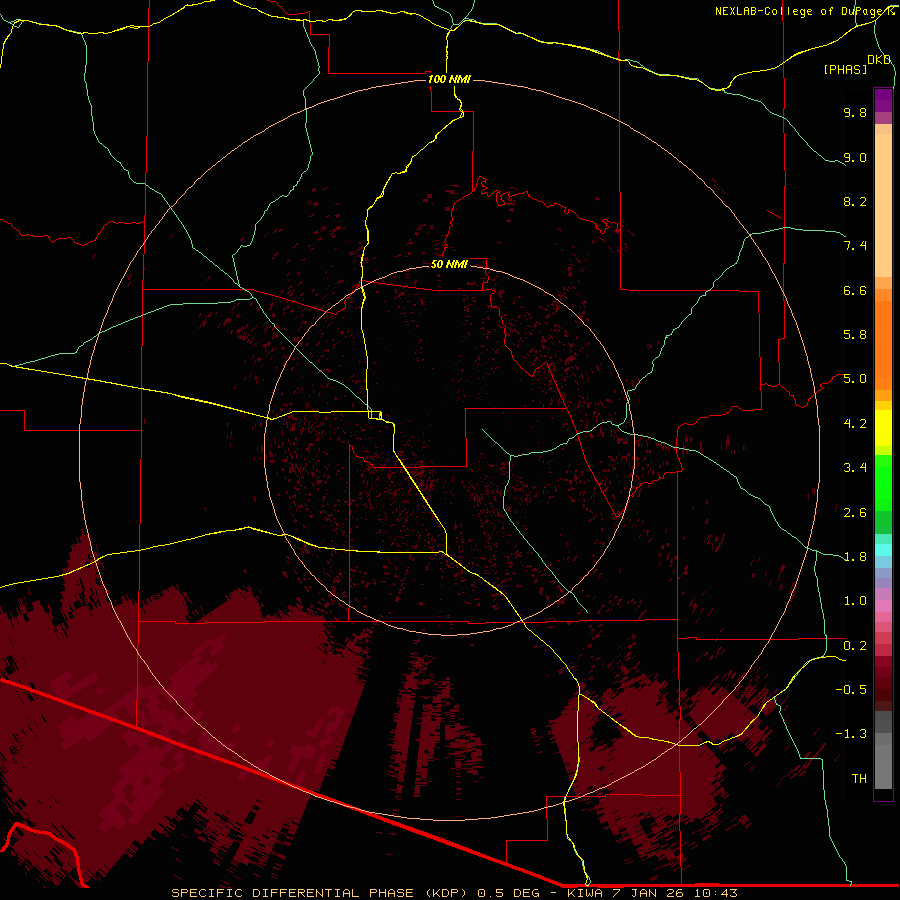Click the 6.6 value on the color scale

pyautogui.click(x=855, y=290)
